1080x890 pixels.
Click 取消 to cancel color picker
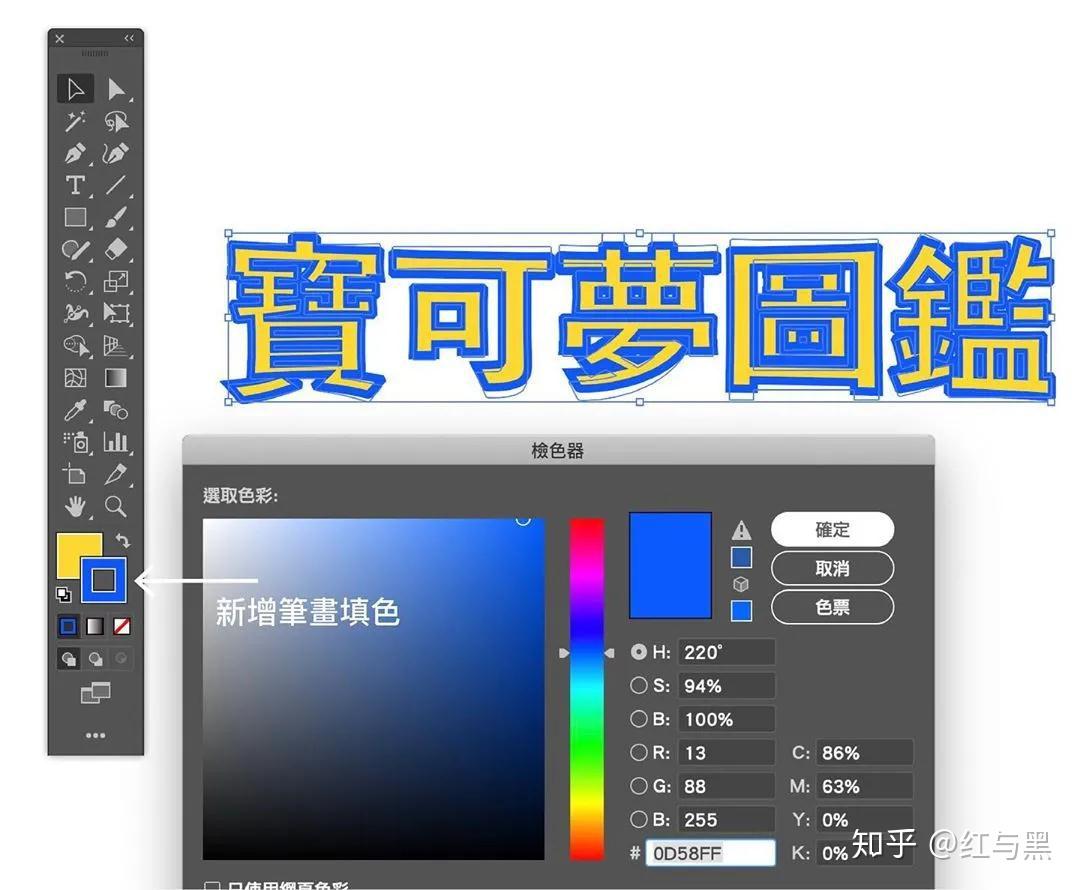[832, 568]
